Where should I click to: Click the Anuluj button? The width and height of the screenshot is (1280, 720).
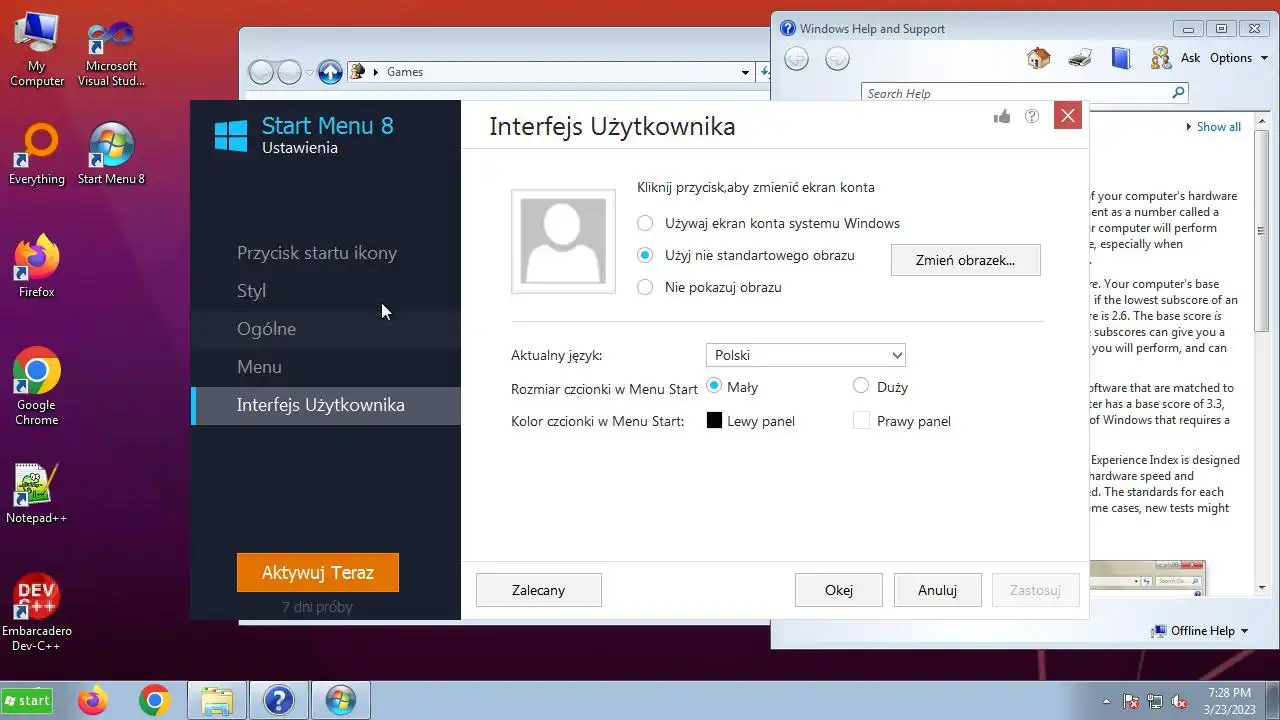tap(937, 590)
